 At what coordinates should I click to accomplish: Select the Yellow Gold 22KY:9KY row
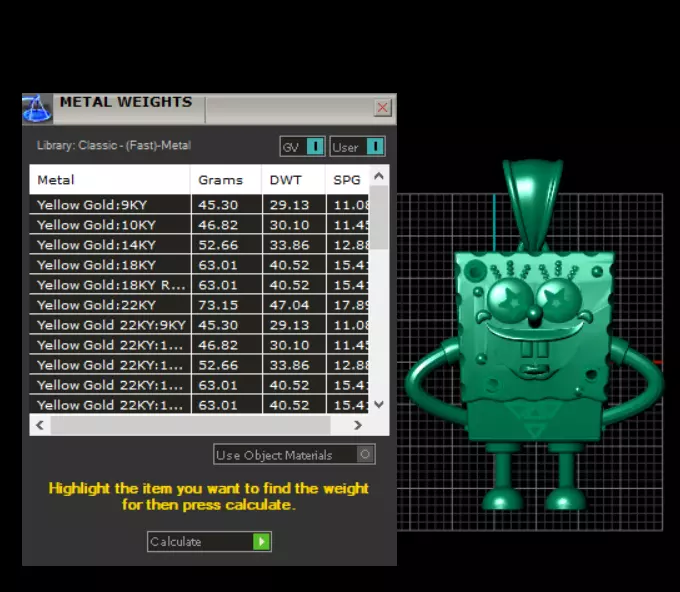[x=199, y=325]
